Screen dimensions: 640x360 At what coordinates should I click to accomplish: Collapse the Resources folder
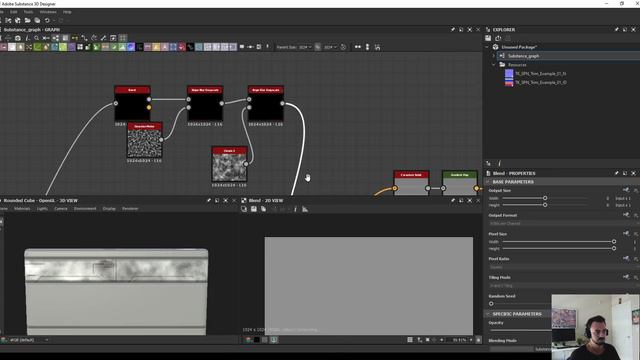coord(493,65)
